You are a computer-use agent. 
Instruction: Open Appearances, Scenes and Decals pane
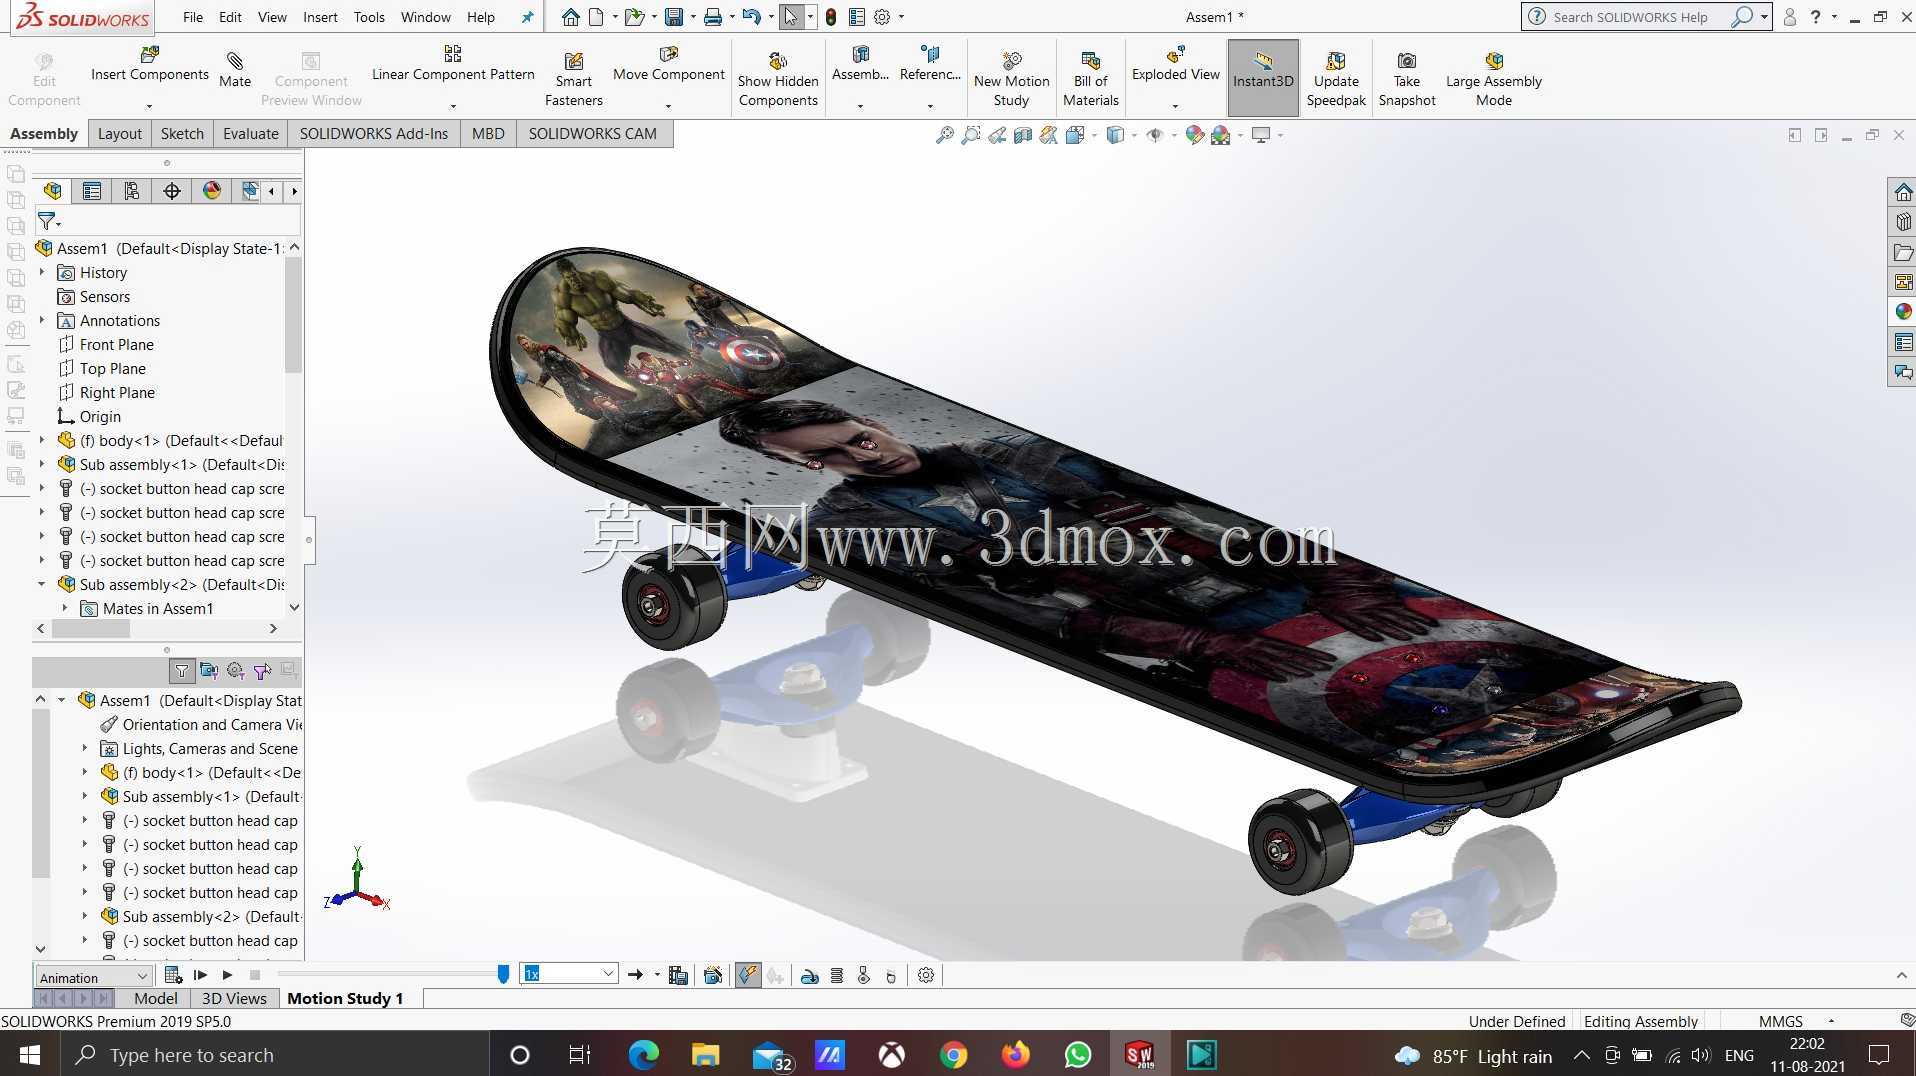[1903, 312]
